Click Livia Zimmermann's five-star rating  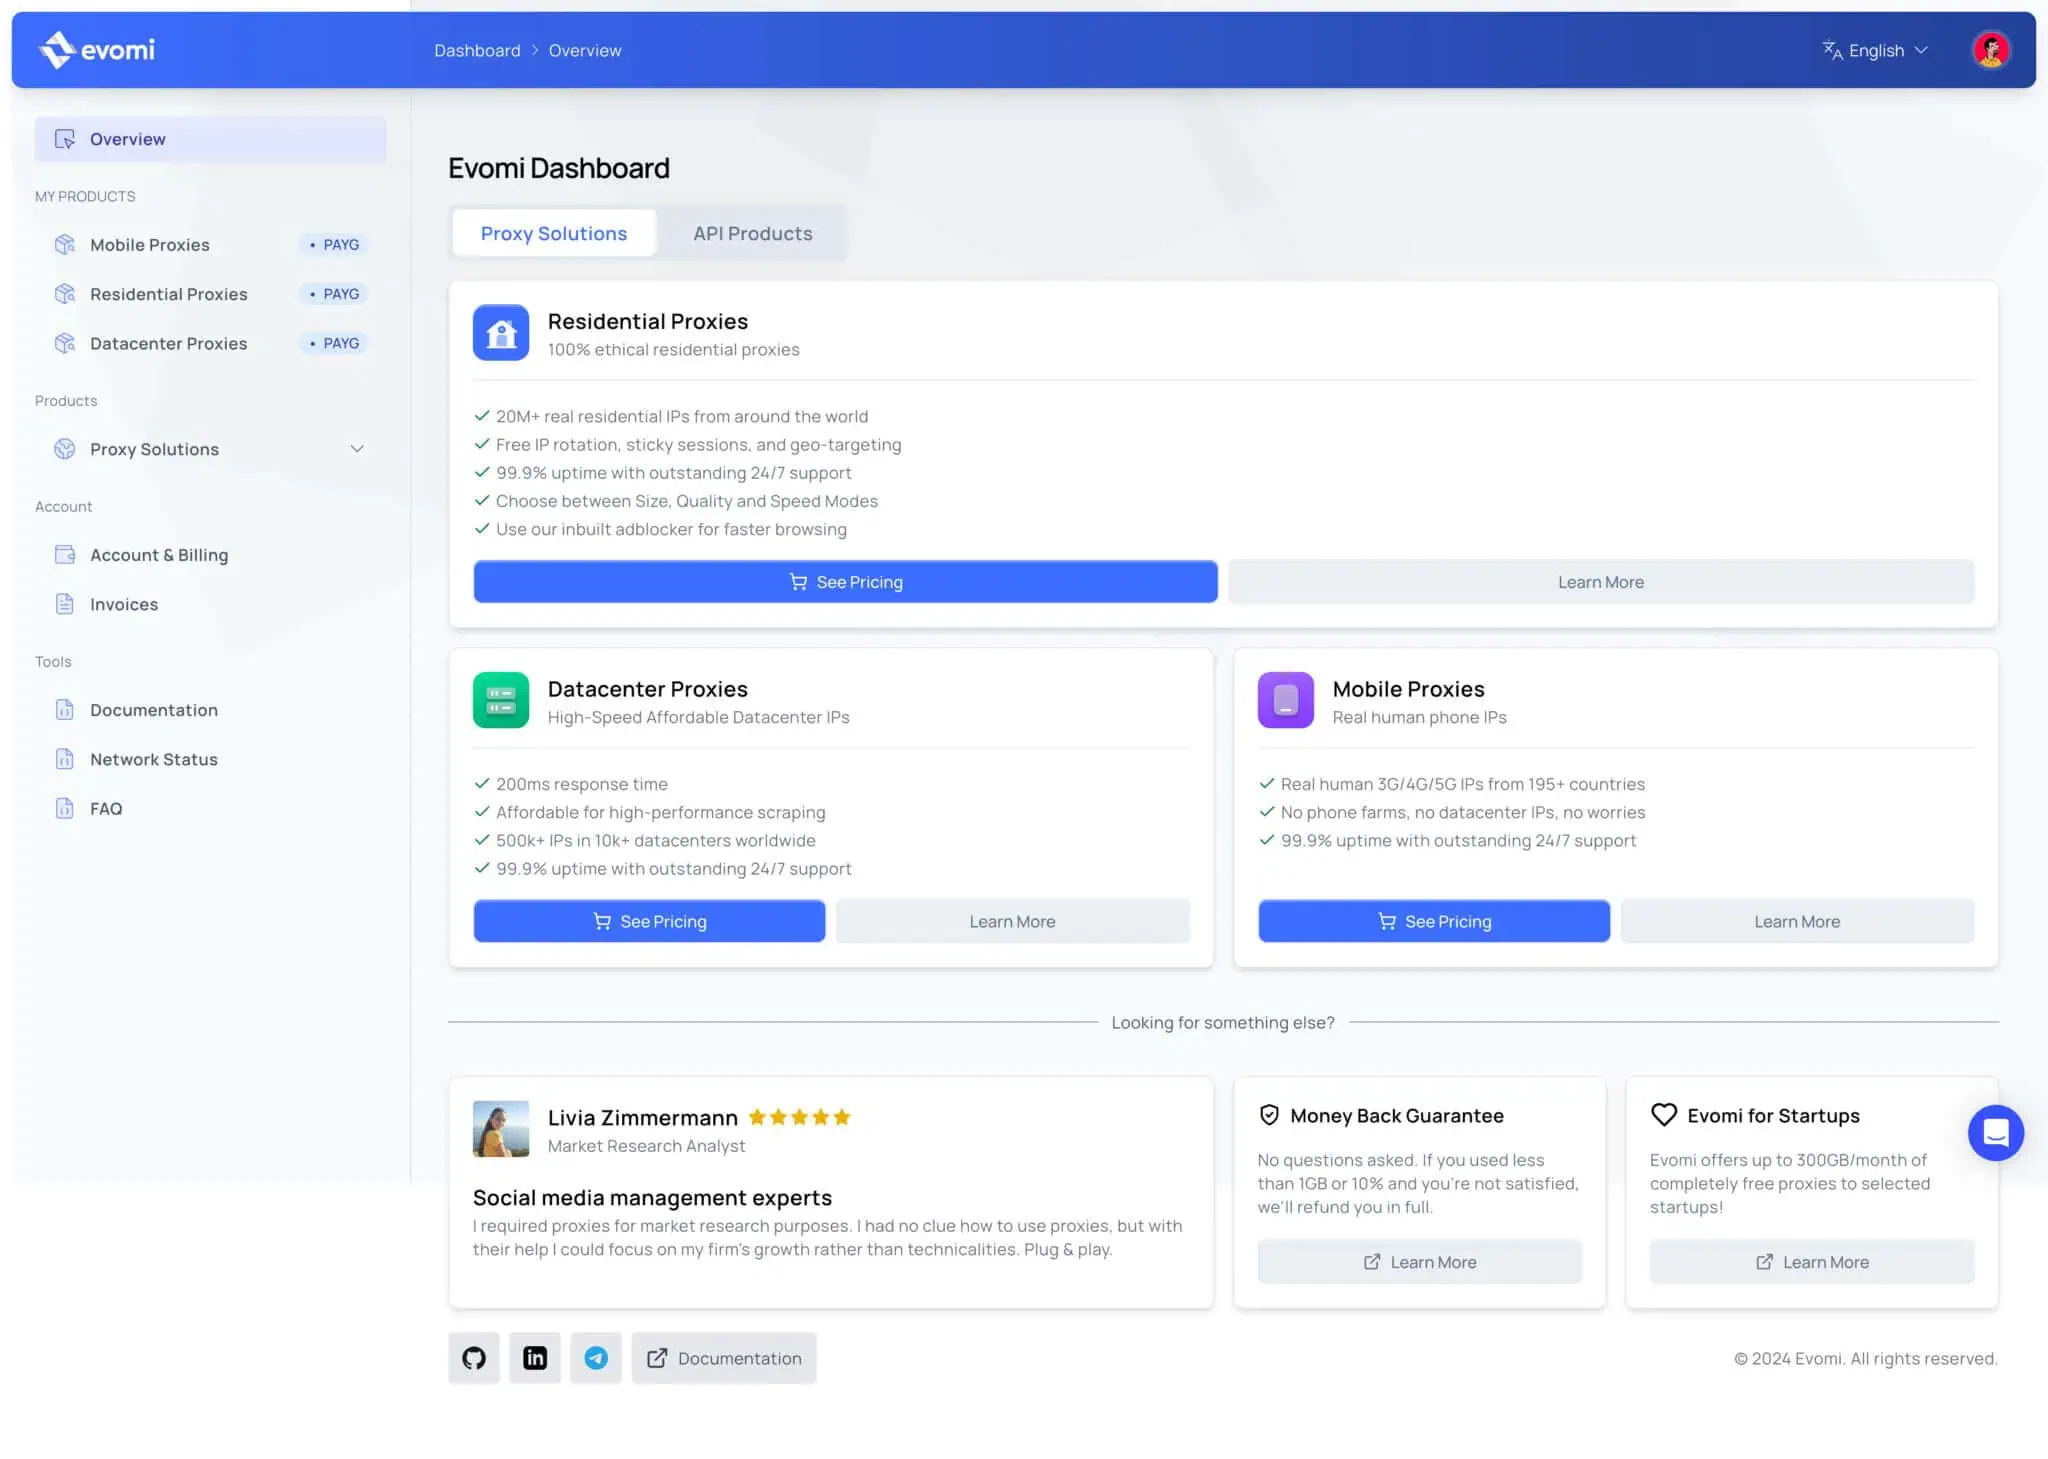(x=799, y=1117)
